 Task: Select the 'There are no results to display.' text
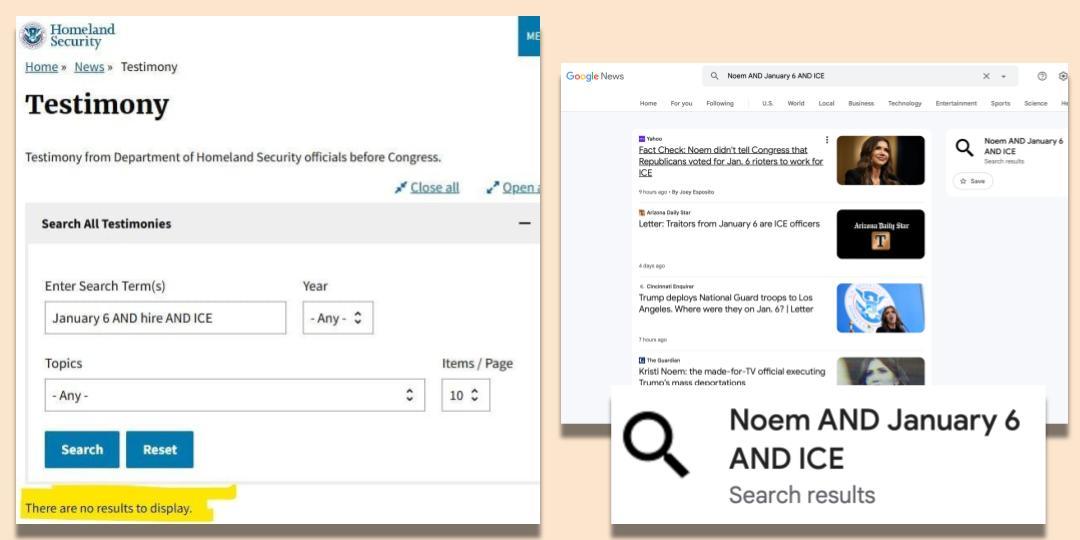[108, 508]
